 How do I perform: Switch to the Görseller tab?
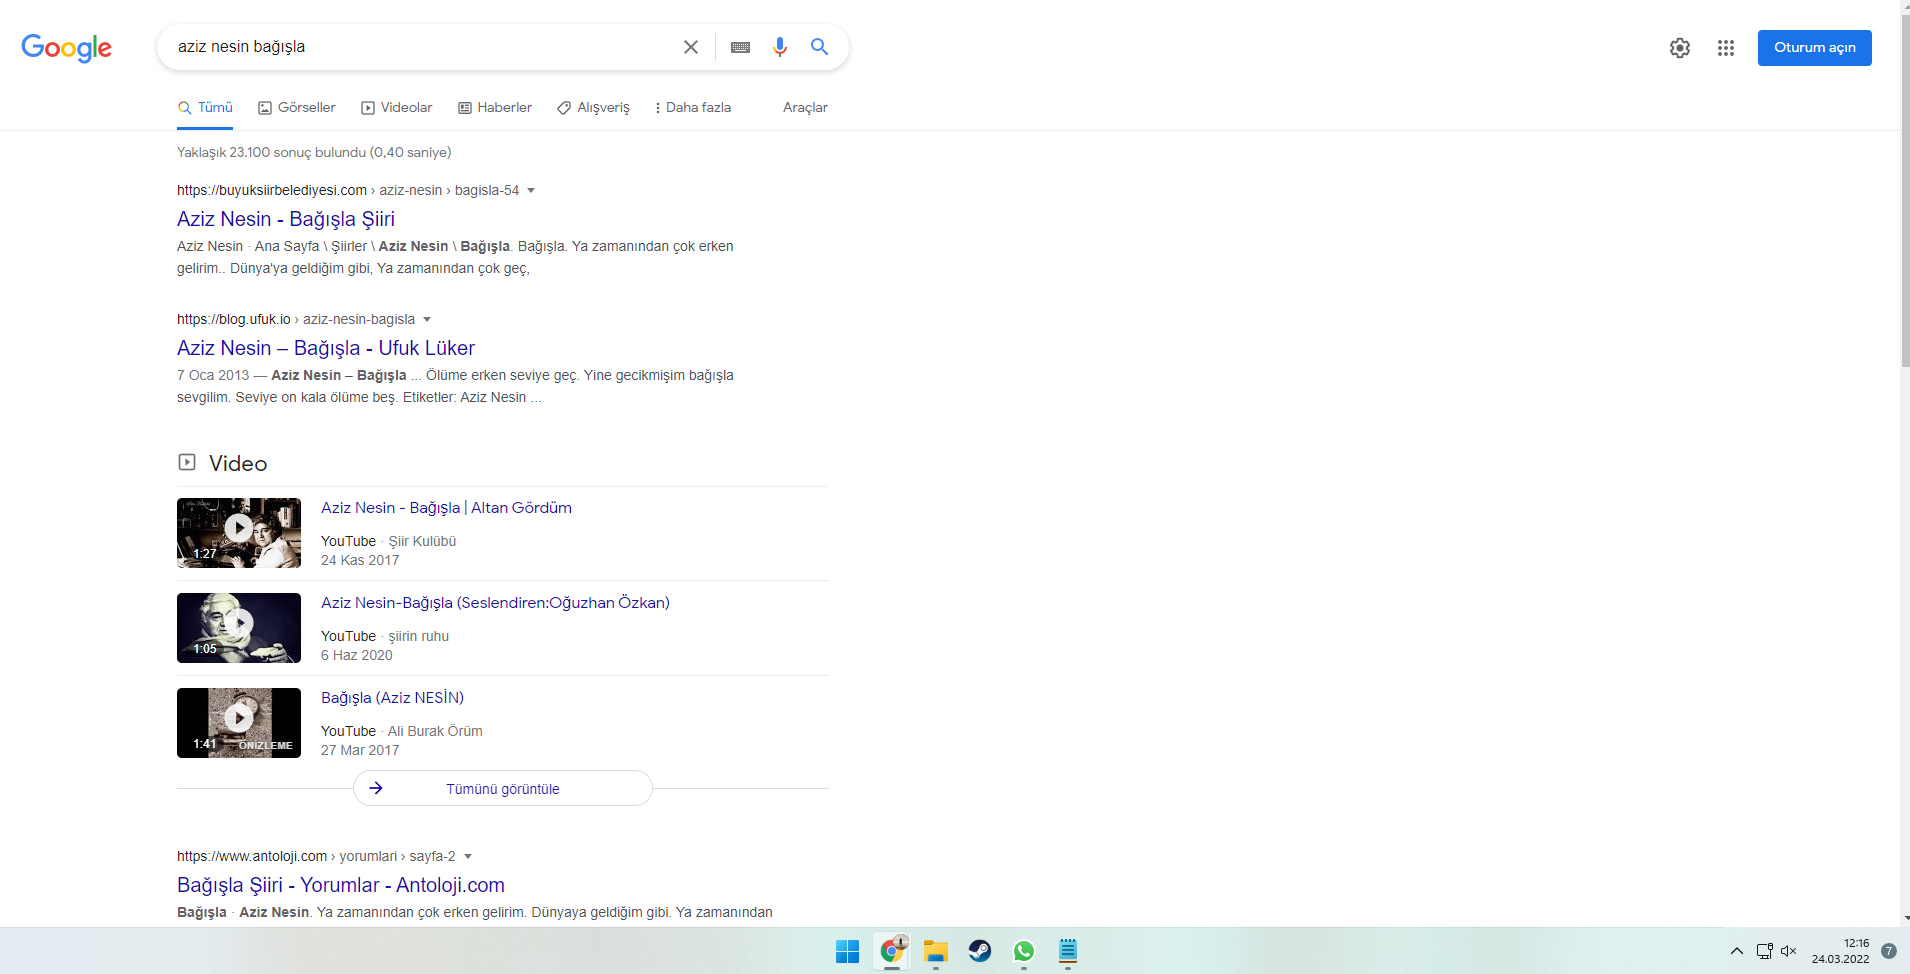(x=297, y=108)
